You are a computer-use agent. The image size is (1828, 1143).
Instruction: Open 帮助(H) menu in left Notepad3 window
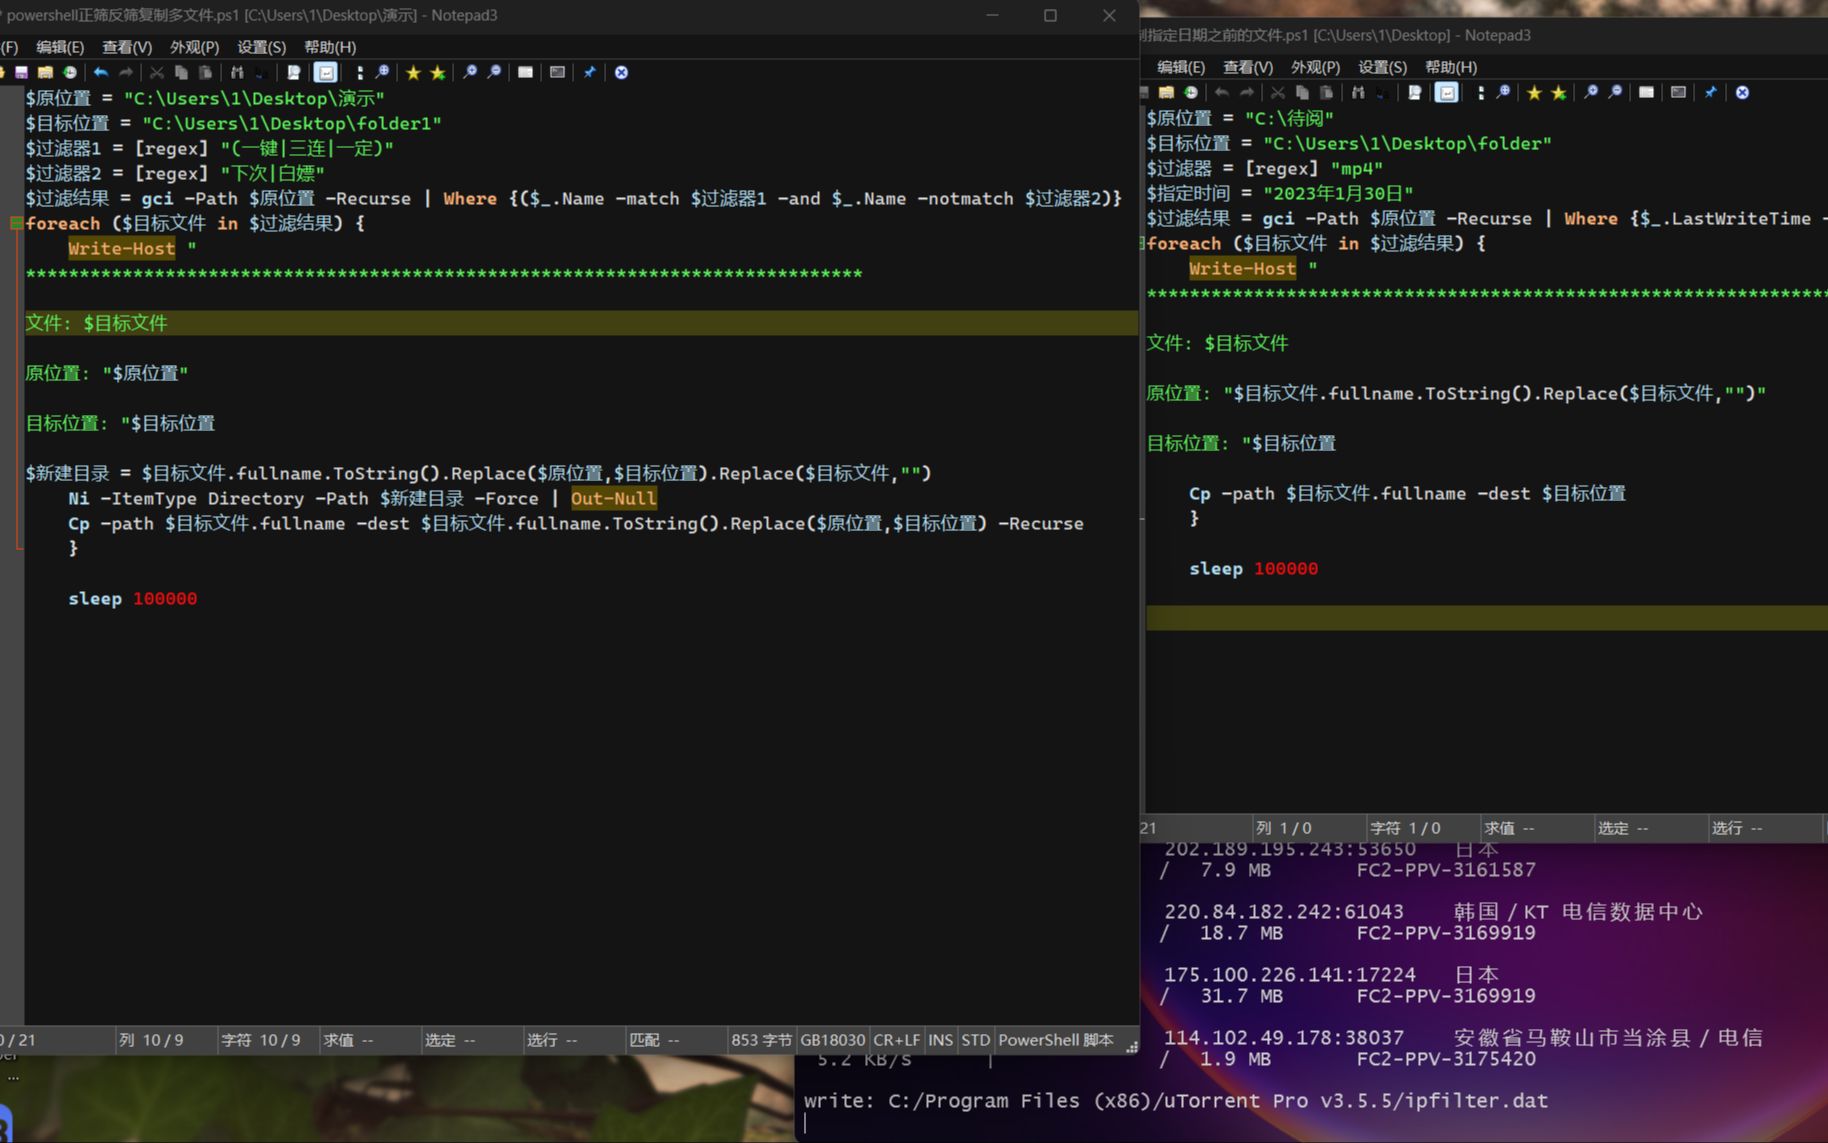[x=330, y=47]
